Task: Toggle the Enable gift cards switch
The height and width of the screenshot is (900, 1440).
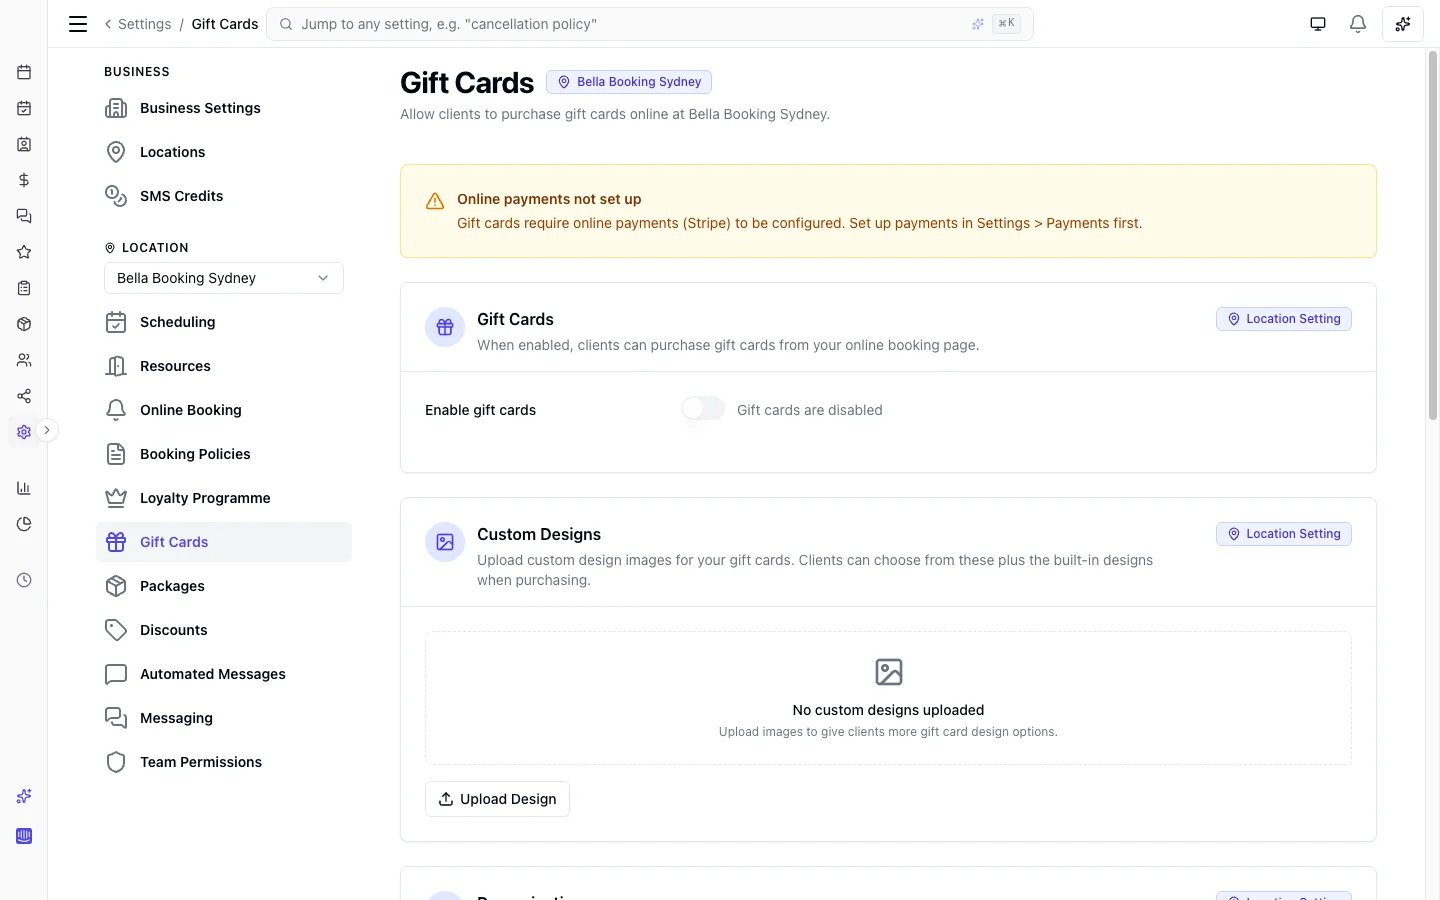Action: (703, 408)
